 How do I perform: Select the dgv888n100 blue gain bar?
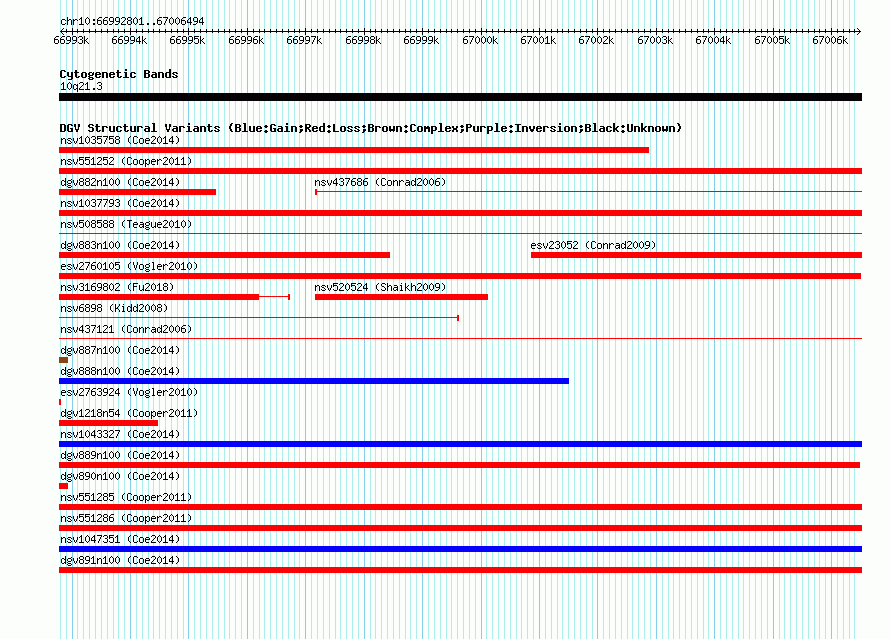pos(314,381)
